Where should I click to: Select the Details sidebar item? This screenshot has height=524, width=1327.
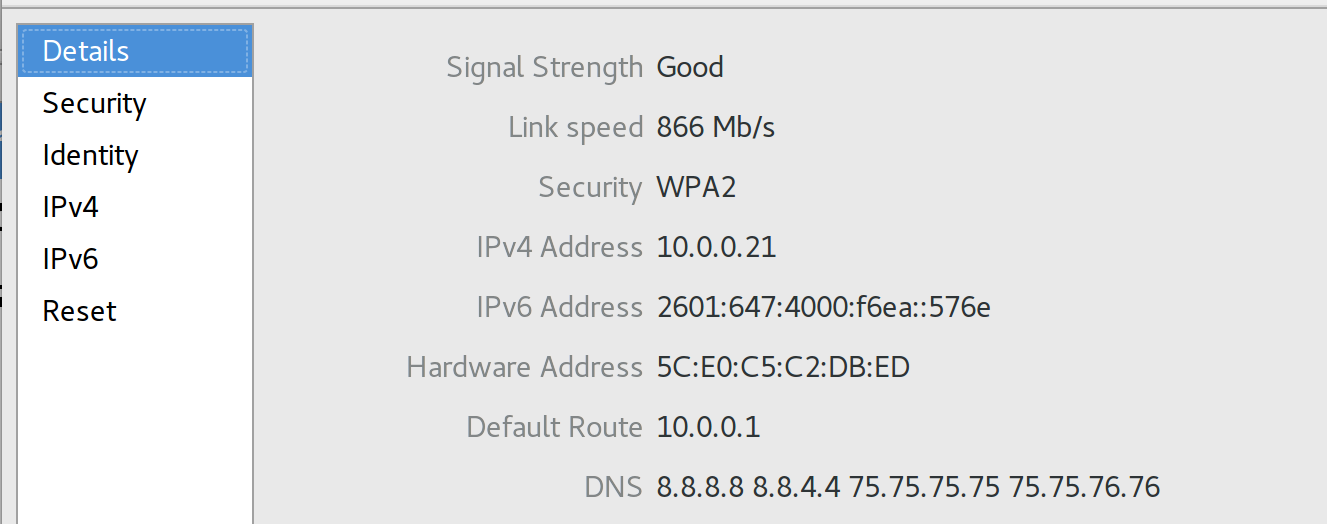135,51
